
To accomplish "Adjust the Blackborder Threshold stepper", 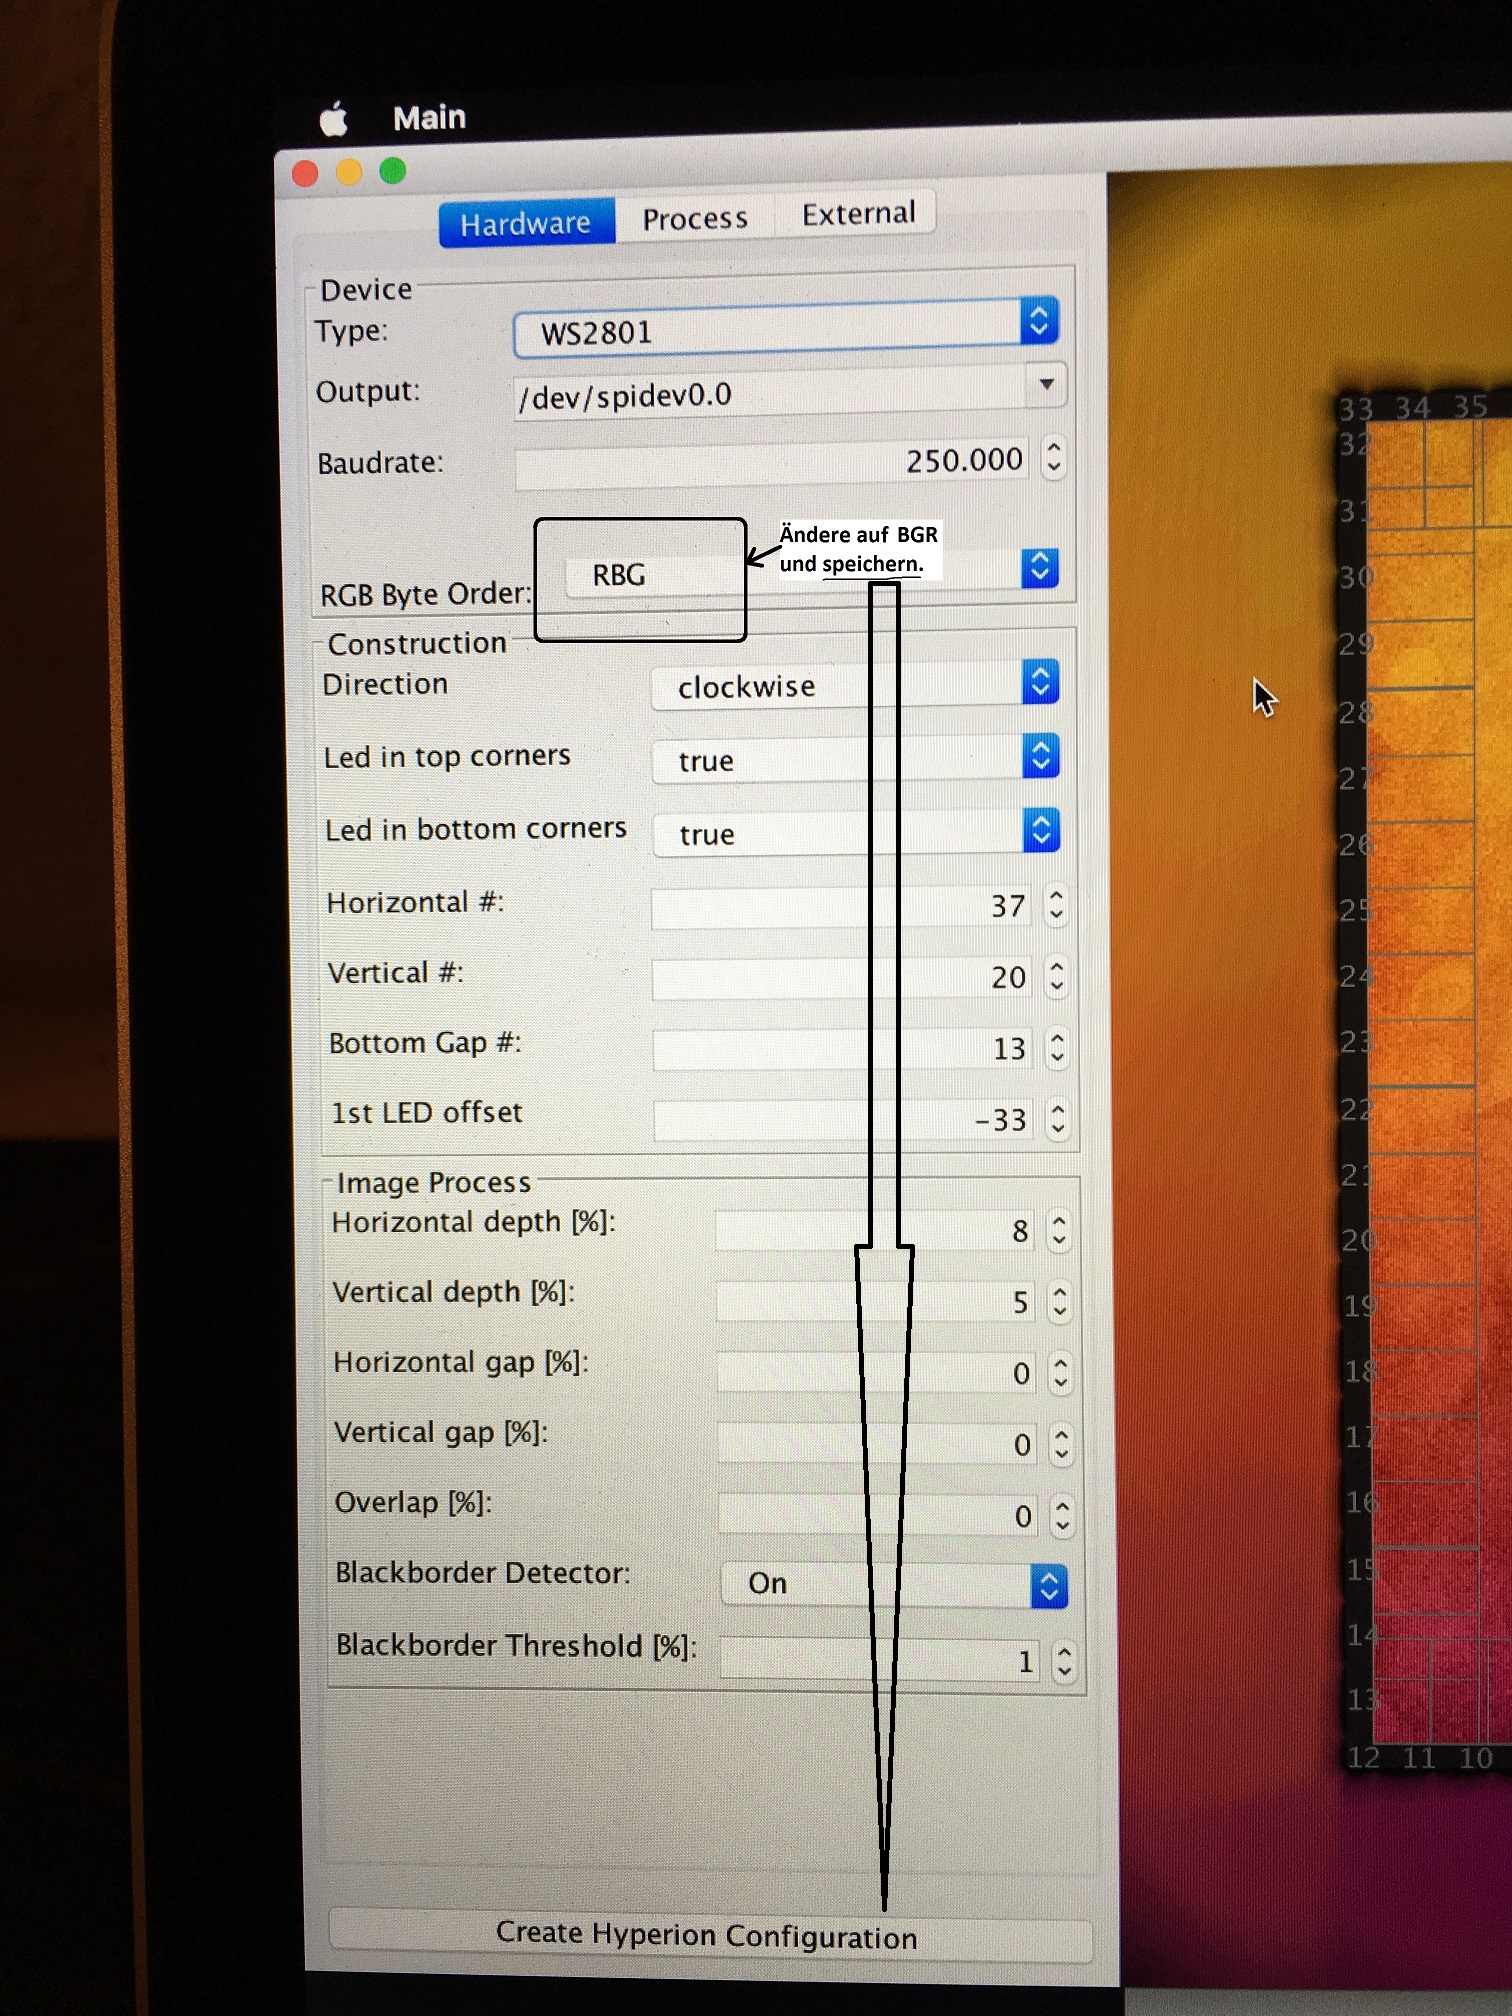I will click(x=1064, y=1661).
